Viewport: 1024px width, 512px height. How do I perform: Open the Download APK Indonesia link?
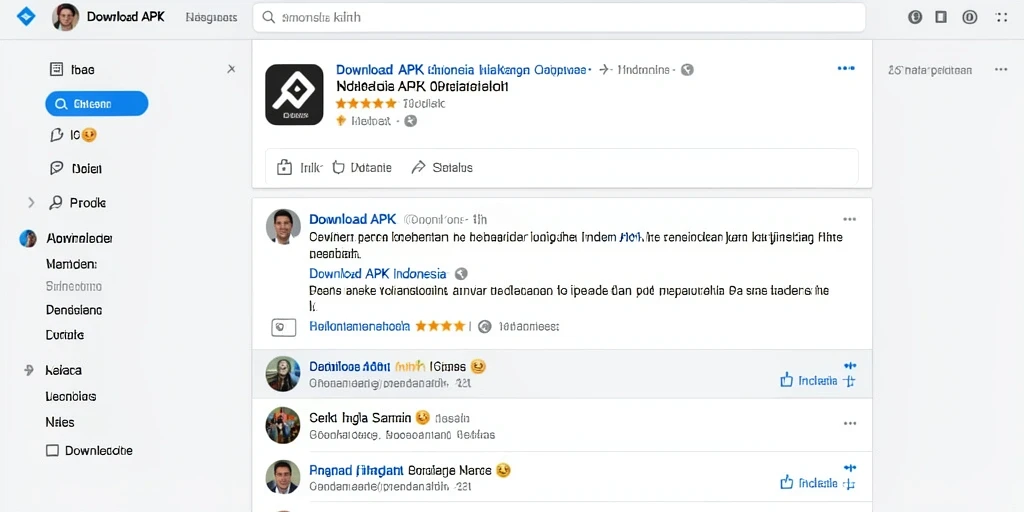coord(378,274)
